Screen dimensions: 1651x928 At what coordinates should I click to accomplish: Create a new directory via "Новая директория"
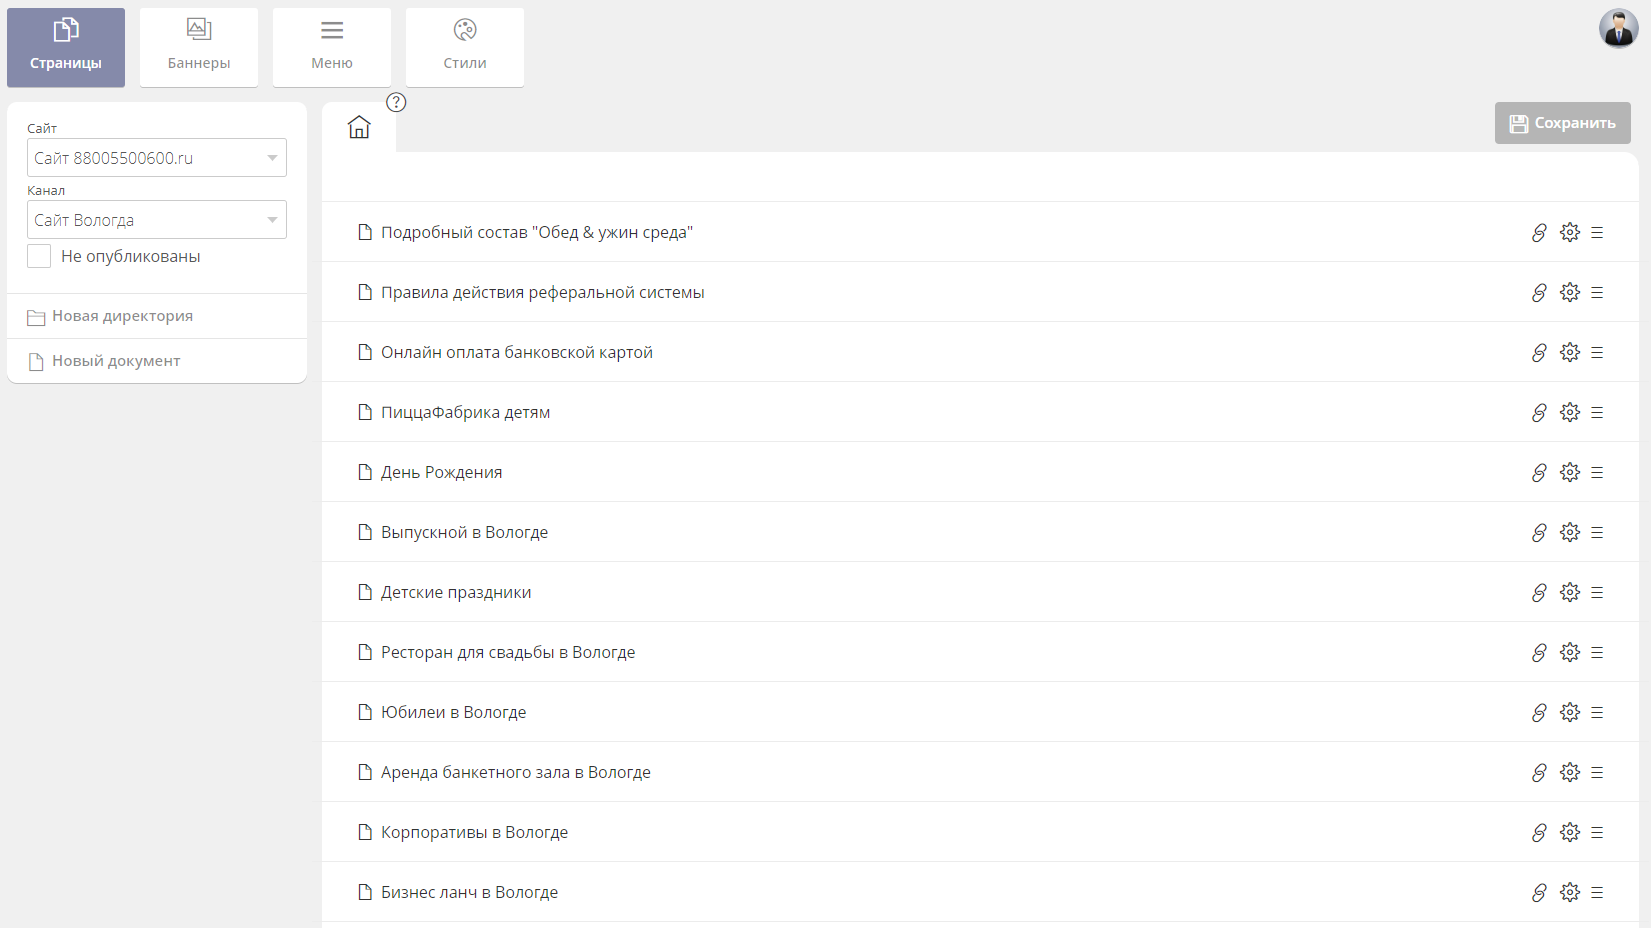pyautogui.click(x=122, y=316)
